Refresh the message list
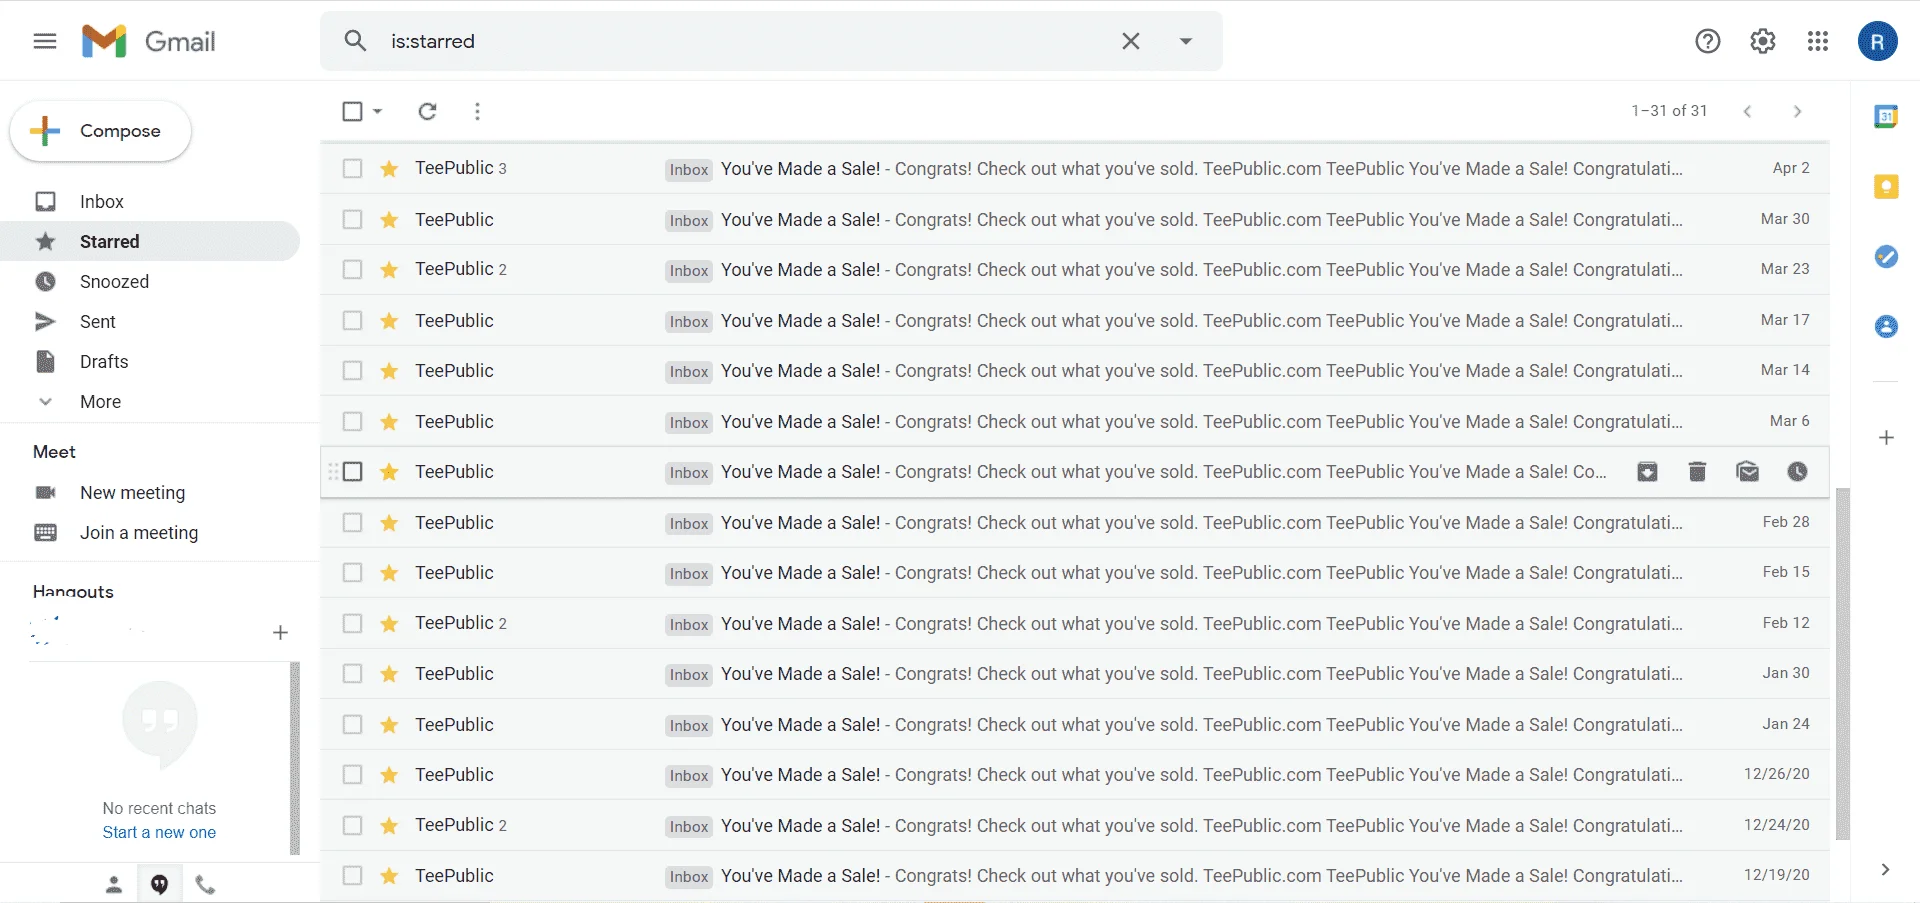1920x903 pixels. 427,111
